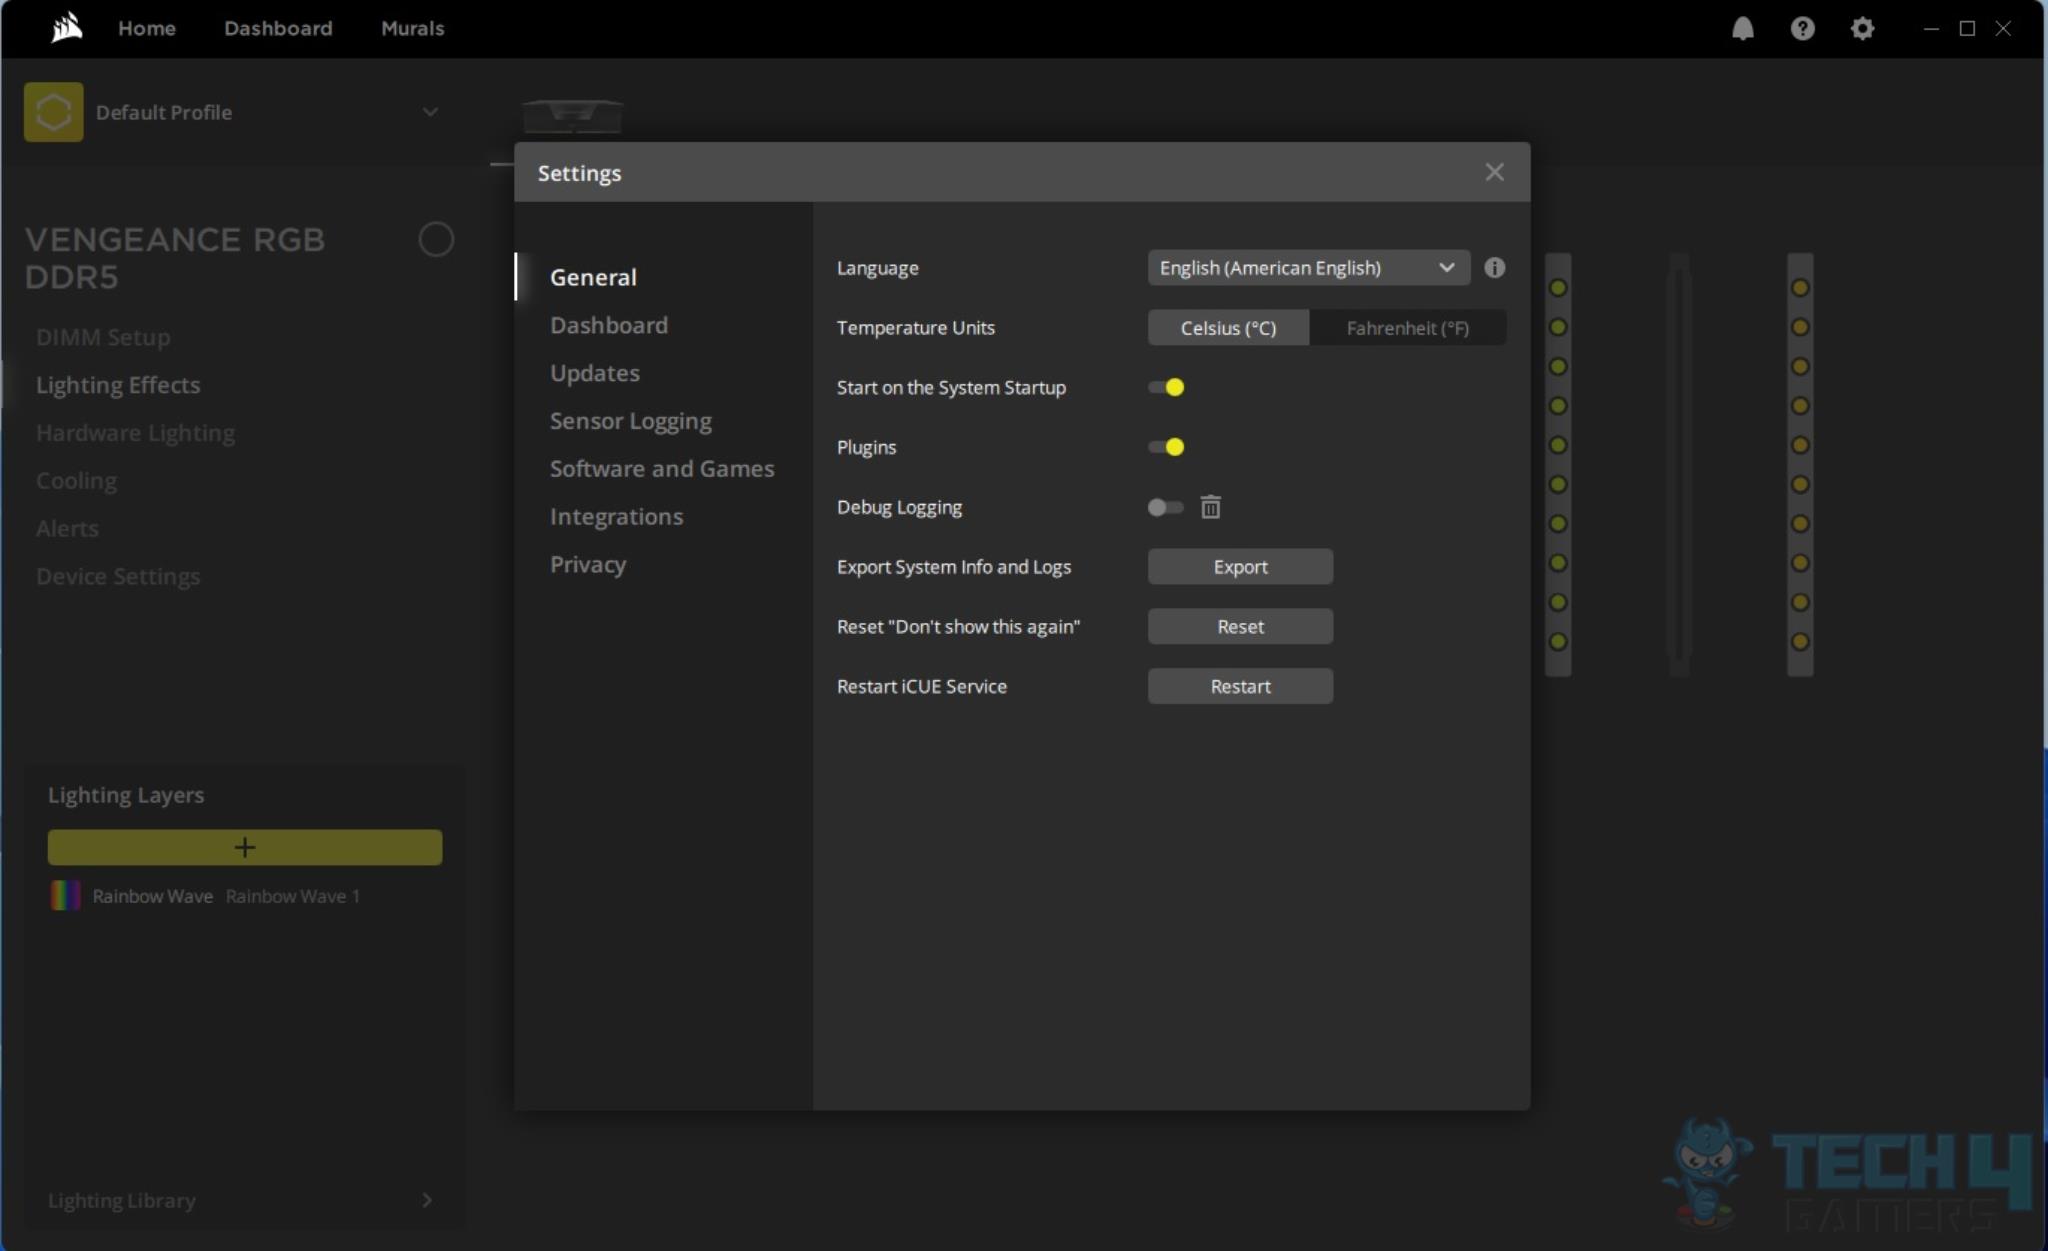Image resolution: width=2048 pixels, height=1251 pixels.
Task: Click the Export button
Action: 1240,566
